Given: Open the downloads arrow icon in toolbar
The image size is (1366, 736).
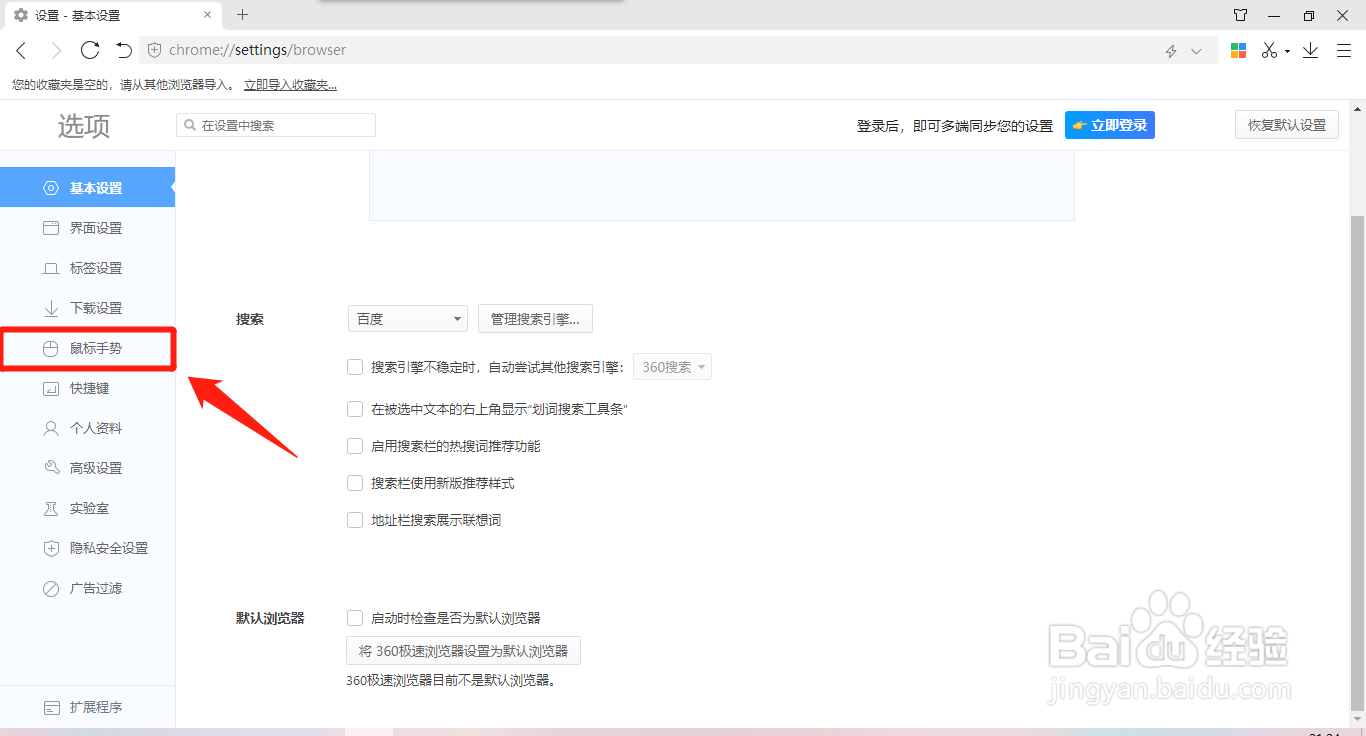Looking at the screenshot, I should pyautogui.click(x=1310, y=50).
